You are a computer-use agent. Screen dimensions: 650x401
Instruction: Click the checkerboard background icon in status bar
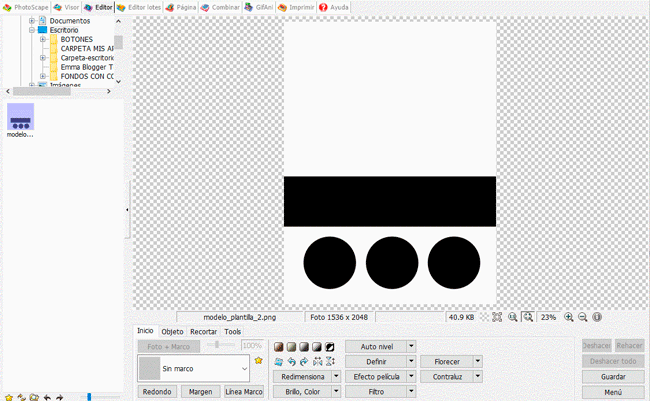(x=484, y=317)
